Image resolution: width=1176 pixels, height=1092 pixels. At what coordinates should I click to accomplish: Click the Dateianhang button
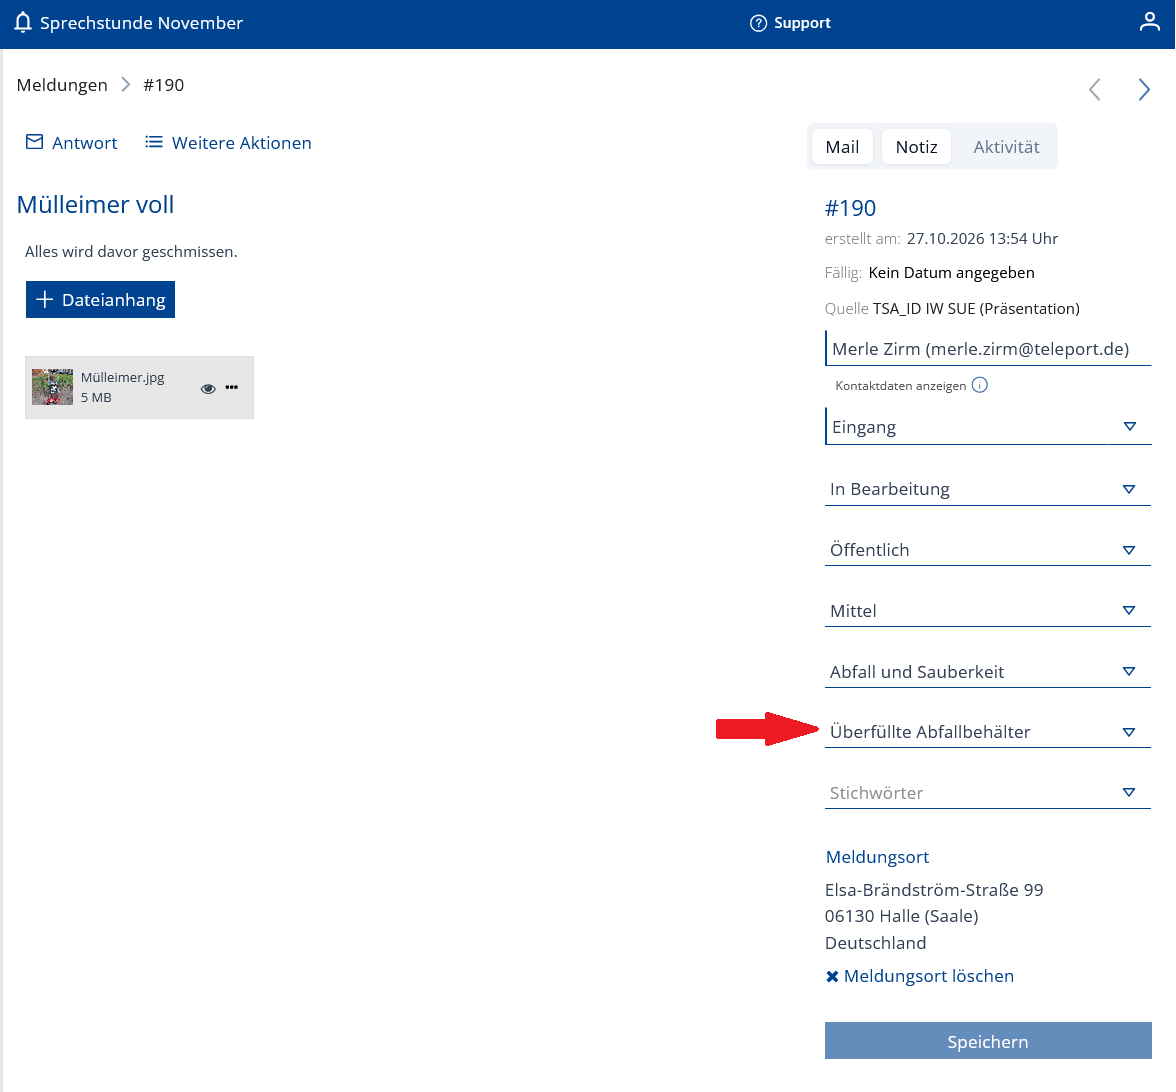[100, 299]
